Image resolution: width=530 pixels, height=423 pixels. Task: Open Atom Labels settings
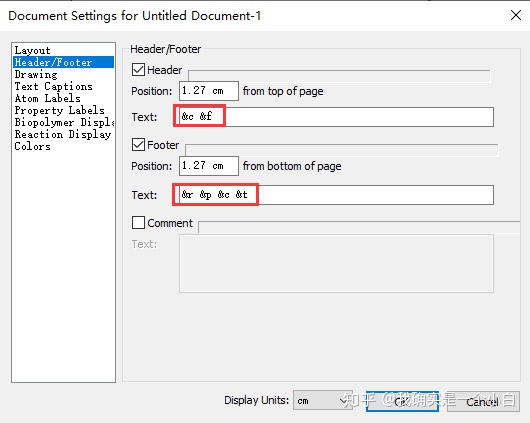coord(63,98)
